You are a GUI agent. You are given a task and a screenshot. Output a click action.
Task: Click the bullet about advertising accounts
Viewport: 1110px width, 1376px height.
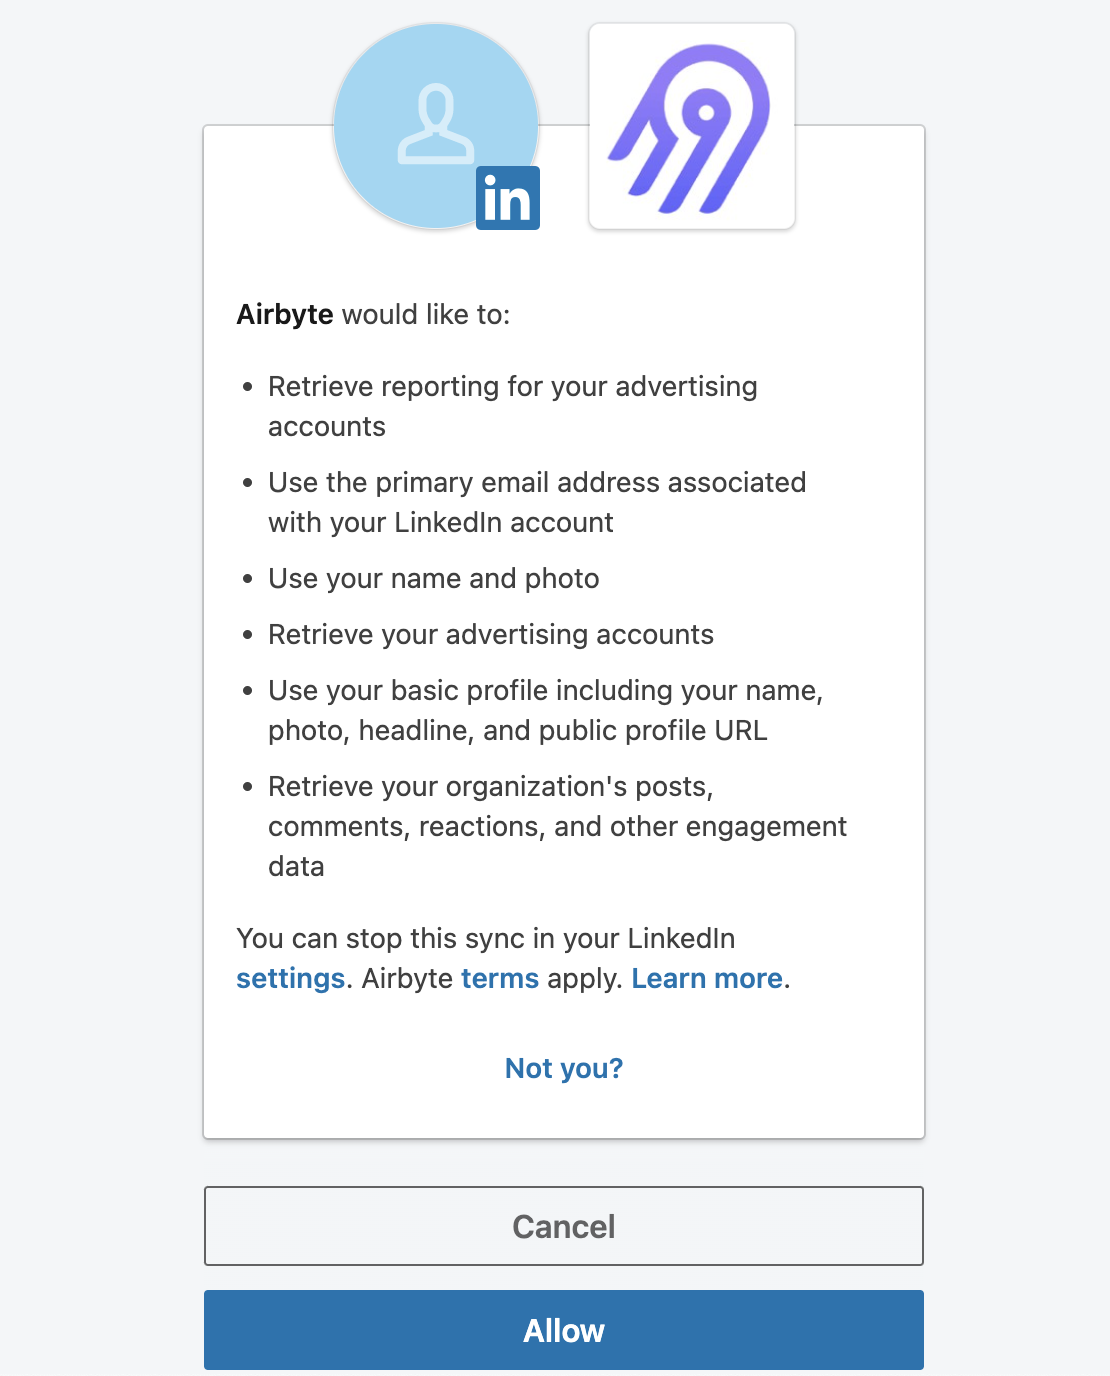(x=491, y=634)
